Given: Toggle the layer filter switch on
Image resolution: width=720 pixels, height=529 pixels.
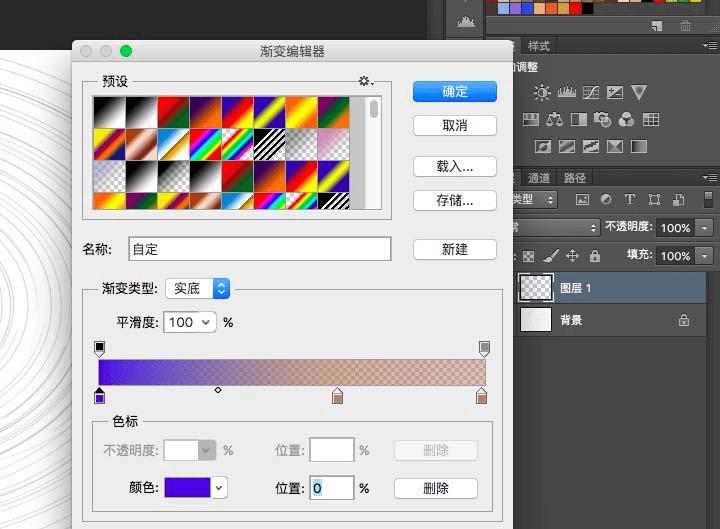Looking at the screenshot, I should (709, 200).
